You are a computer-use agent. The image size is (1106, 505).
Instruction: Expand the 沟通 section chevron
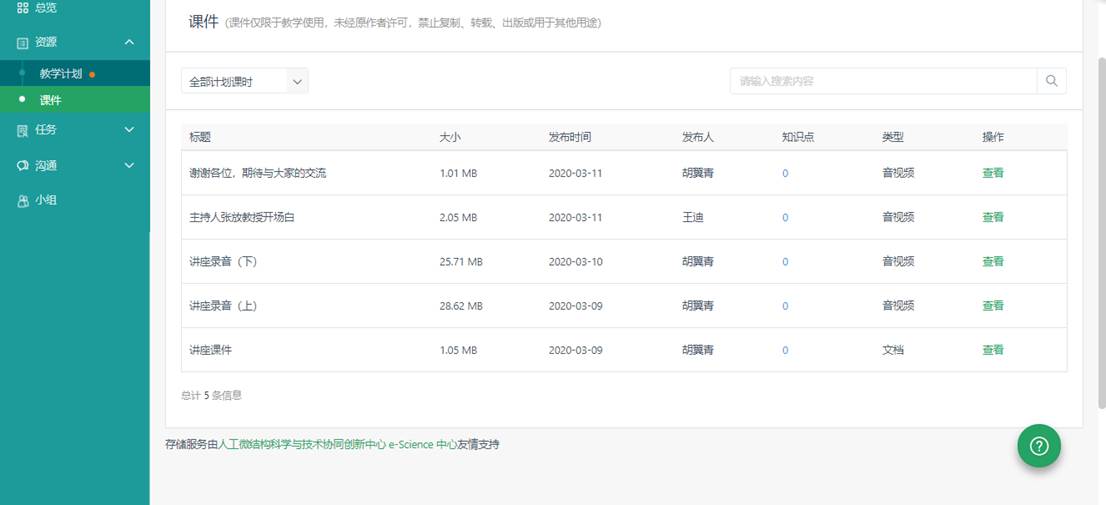click(x=129, y=166)
